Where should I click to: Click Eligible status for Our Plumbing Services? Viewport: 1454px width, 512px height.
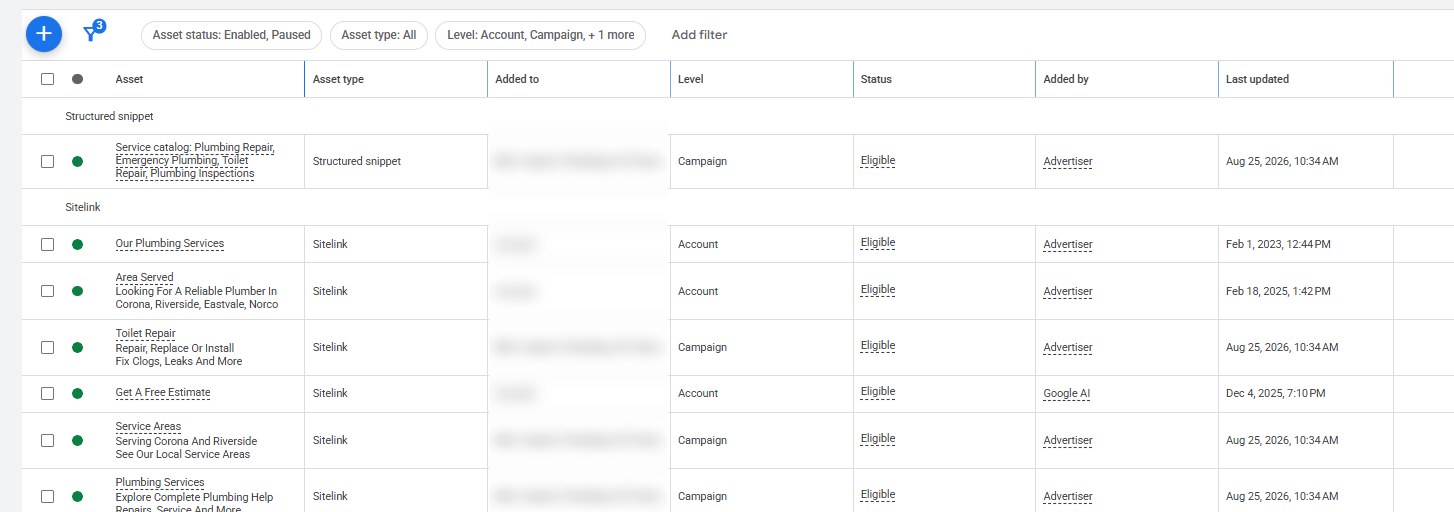[878, 243]
